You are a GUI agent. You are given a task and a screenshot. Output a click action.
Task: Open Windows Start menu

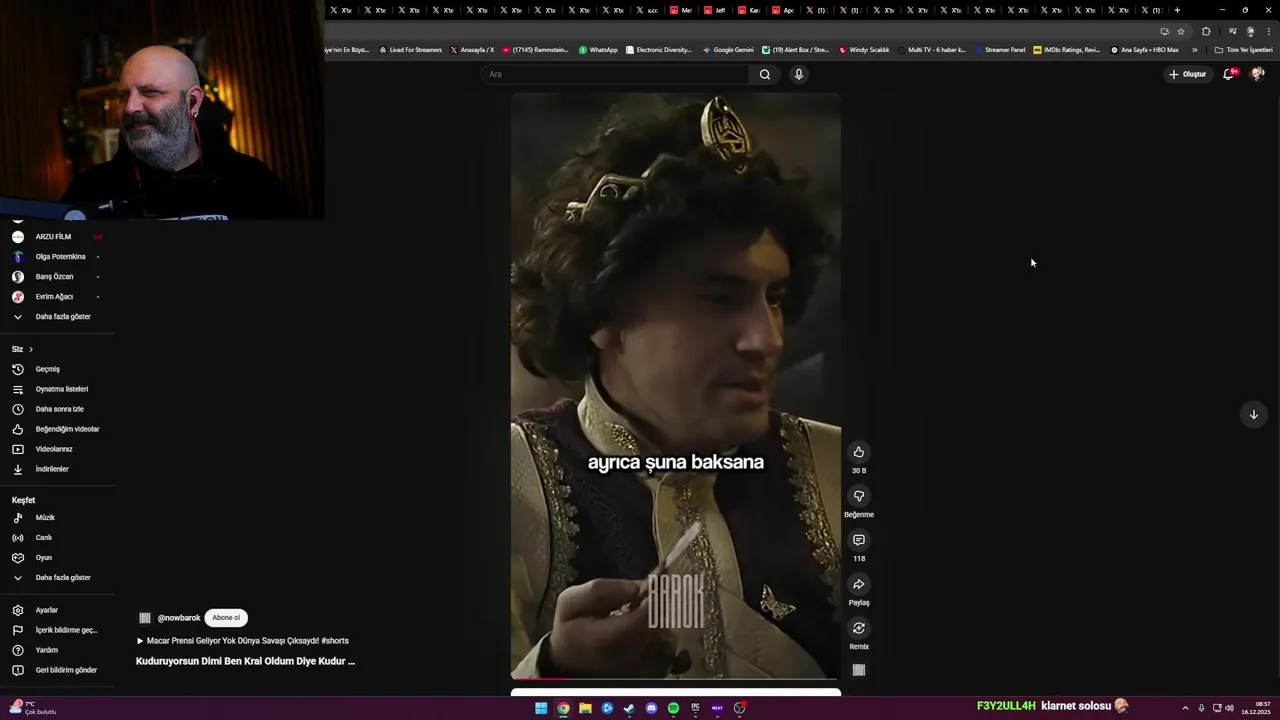pos(541,708)
